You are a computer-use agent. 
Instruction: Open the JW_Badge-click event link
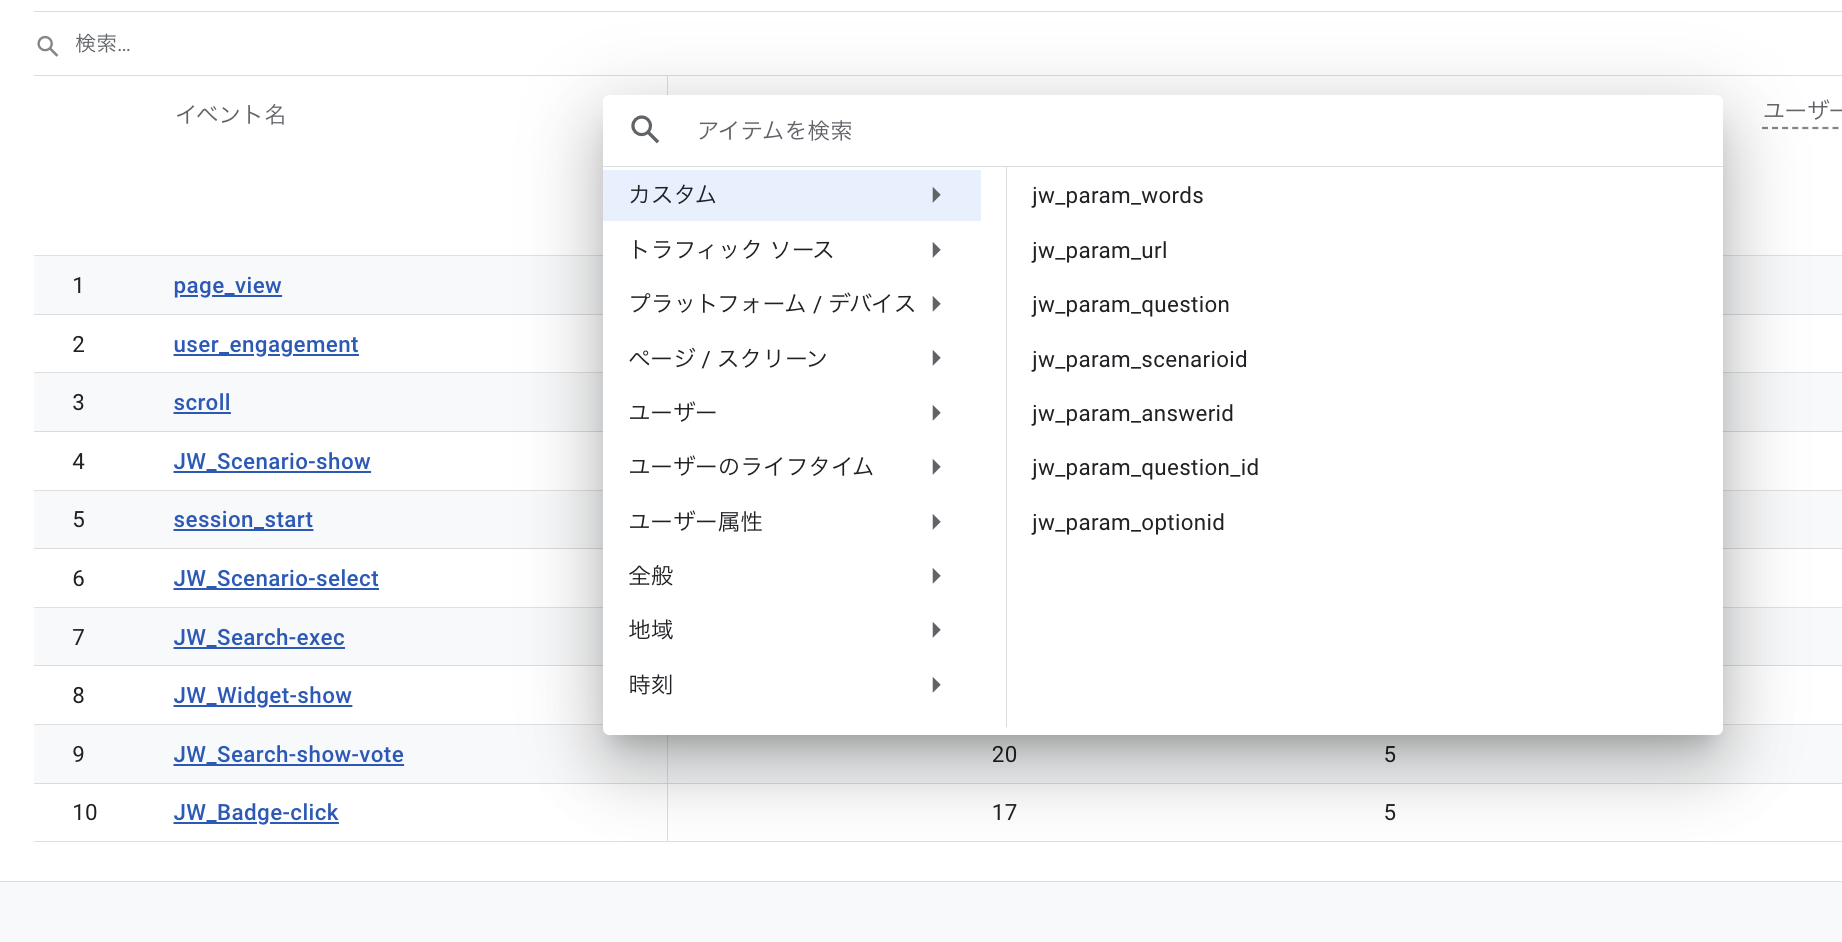click(x=256, y=813)
